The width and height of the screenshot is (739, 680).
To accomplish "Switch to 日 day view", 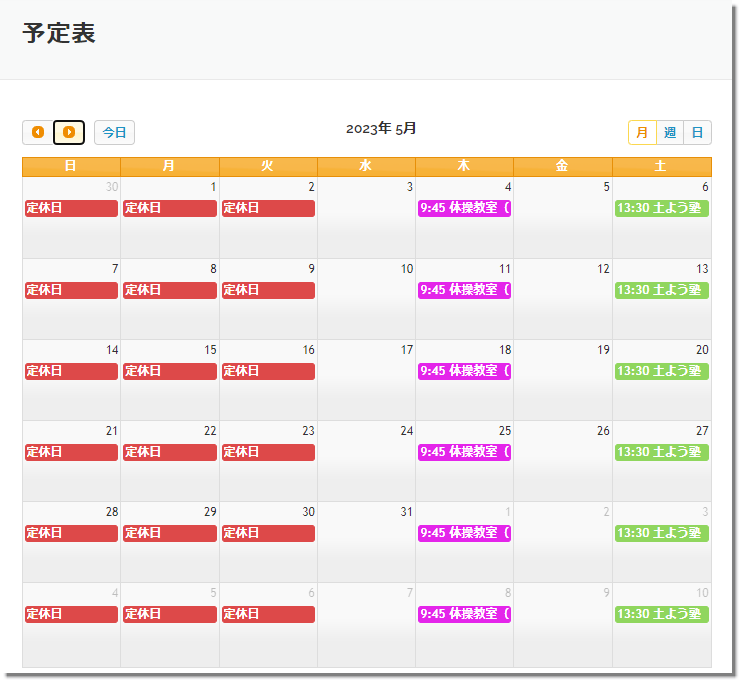I will coord(697,132).
